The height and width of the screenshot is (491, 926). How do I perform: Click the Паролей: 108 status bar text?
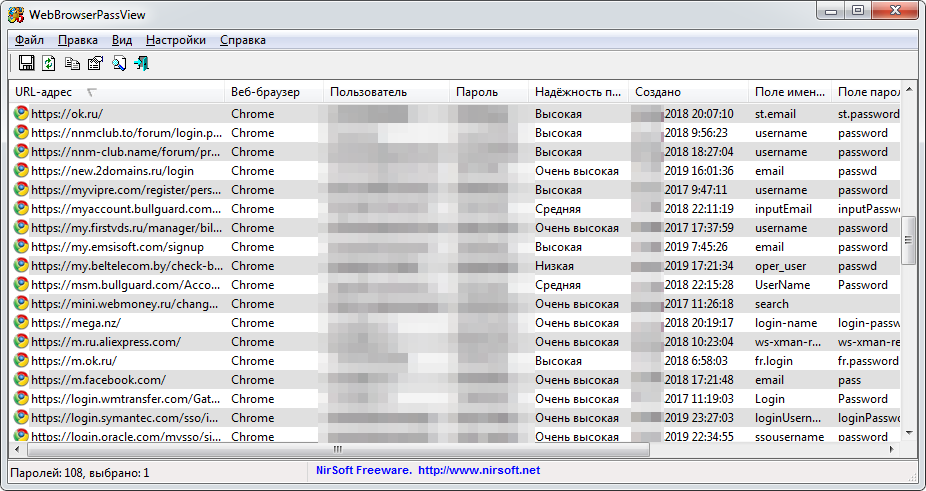pyautogui.click(x=80, y=473)
